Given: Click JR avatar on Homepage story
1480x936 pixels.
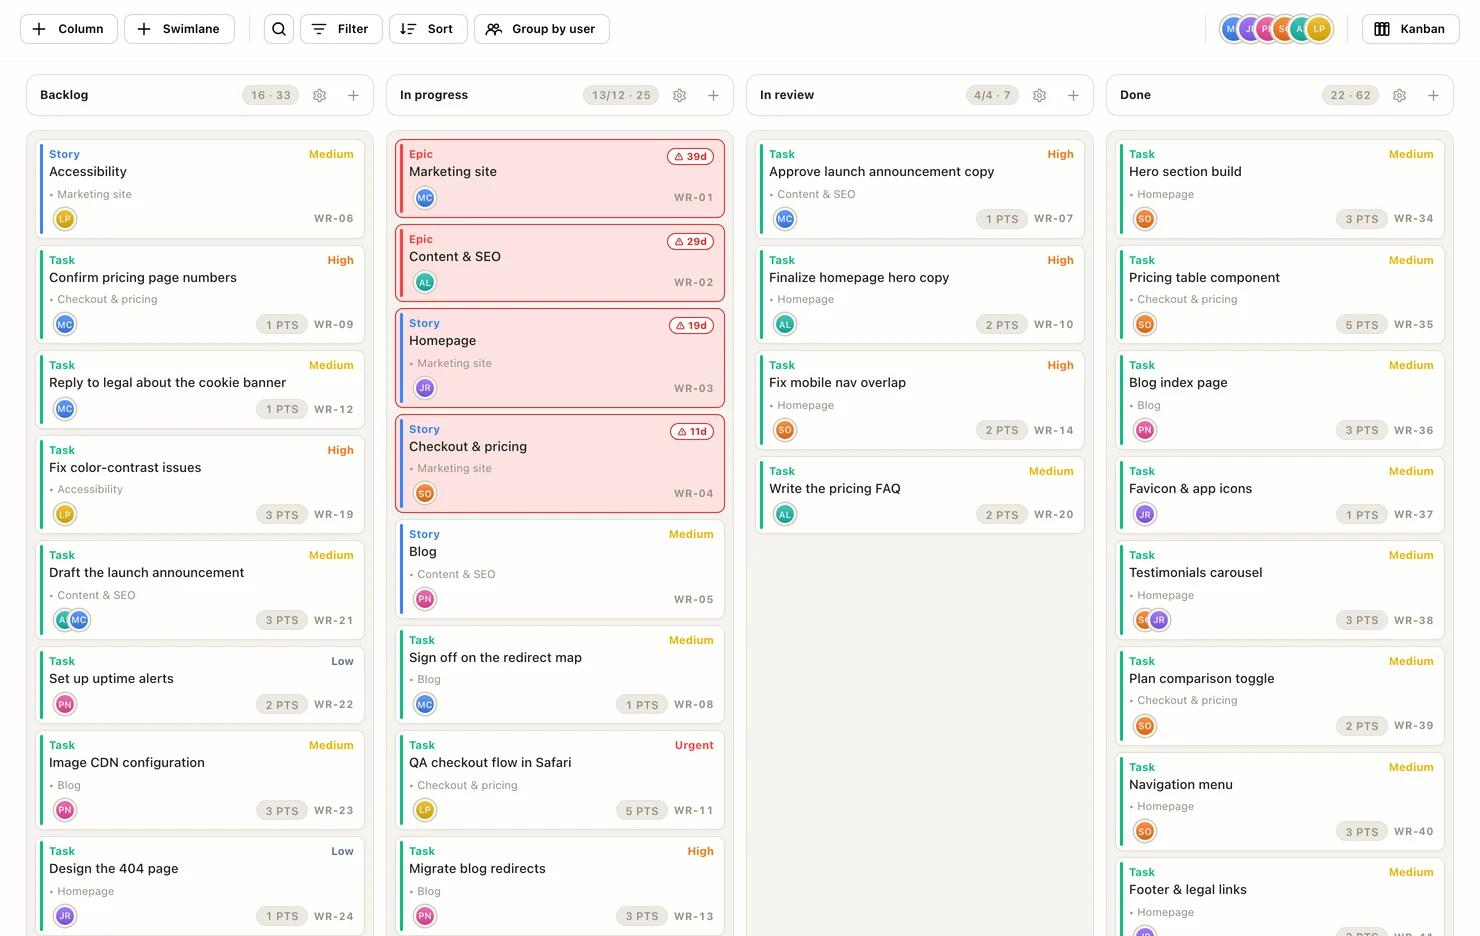Looking at the screenshot, I should tap(425, 388).
